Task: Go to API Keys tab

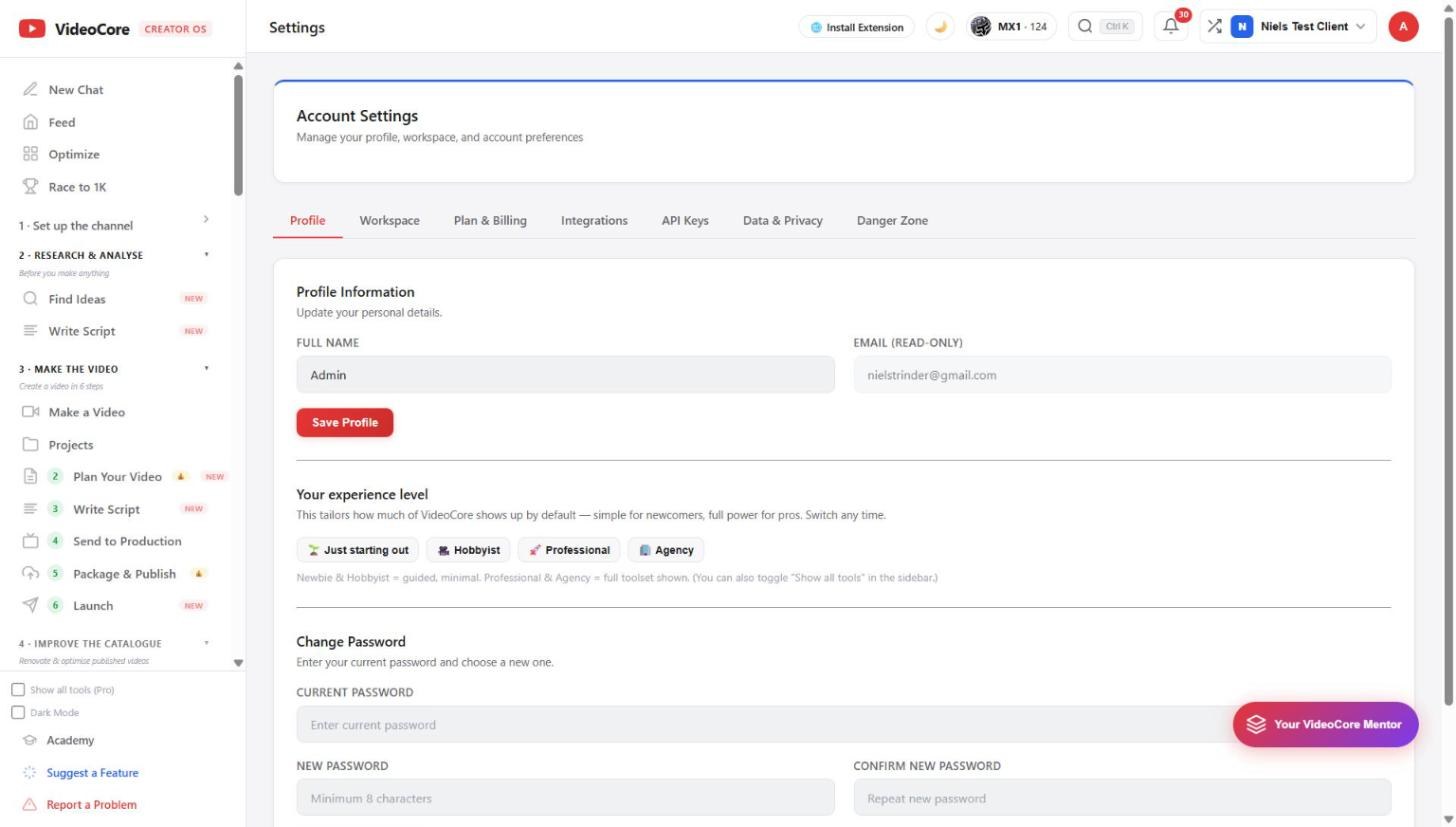Action: 685,221
